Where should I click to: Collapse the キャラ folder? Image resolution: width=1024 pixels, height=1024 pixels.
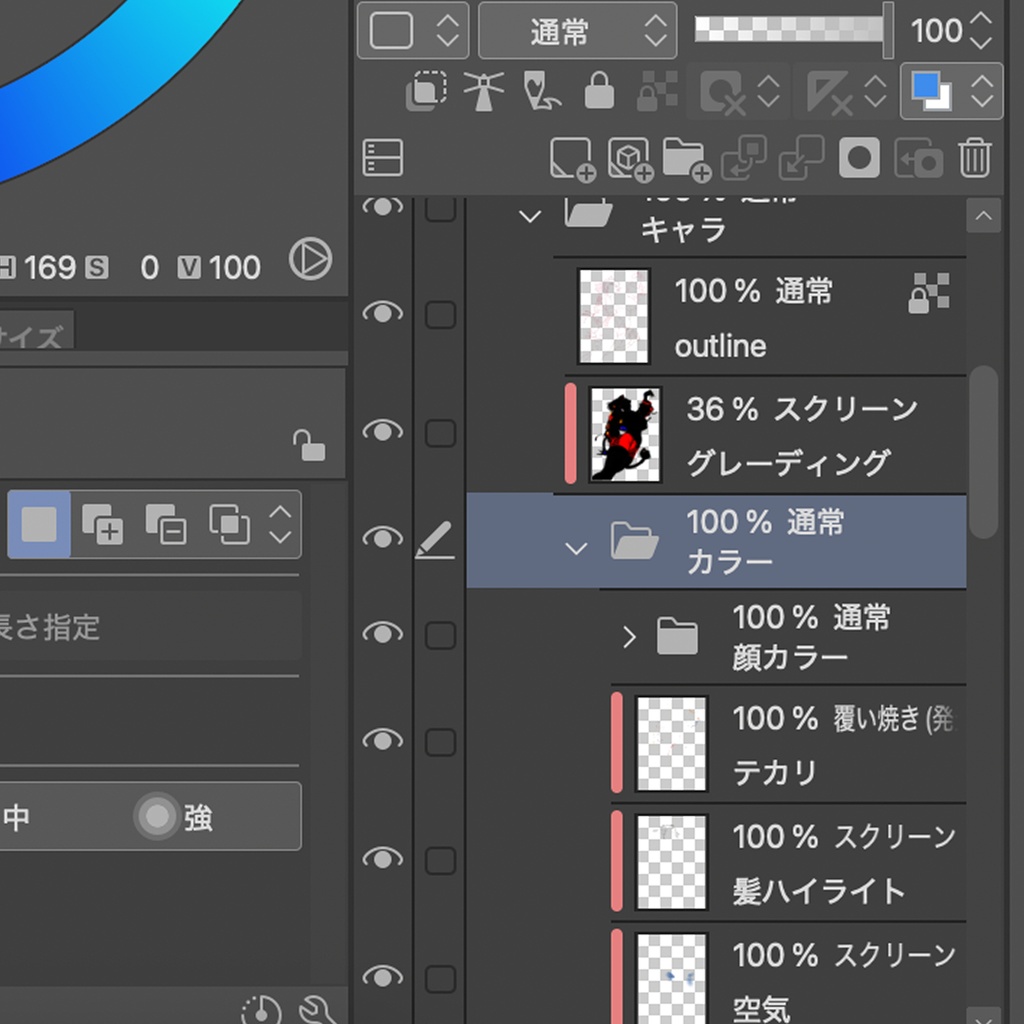point(530,217)
